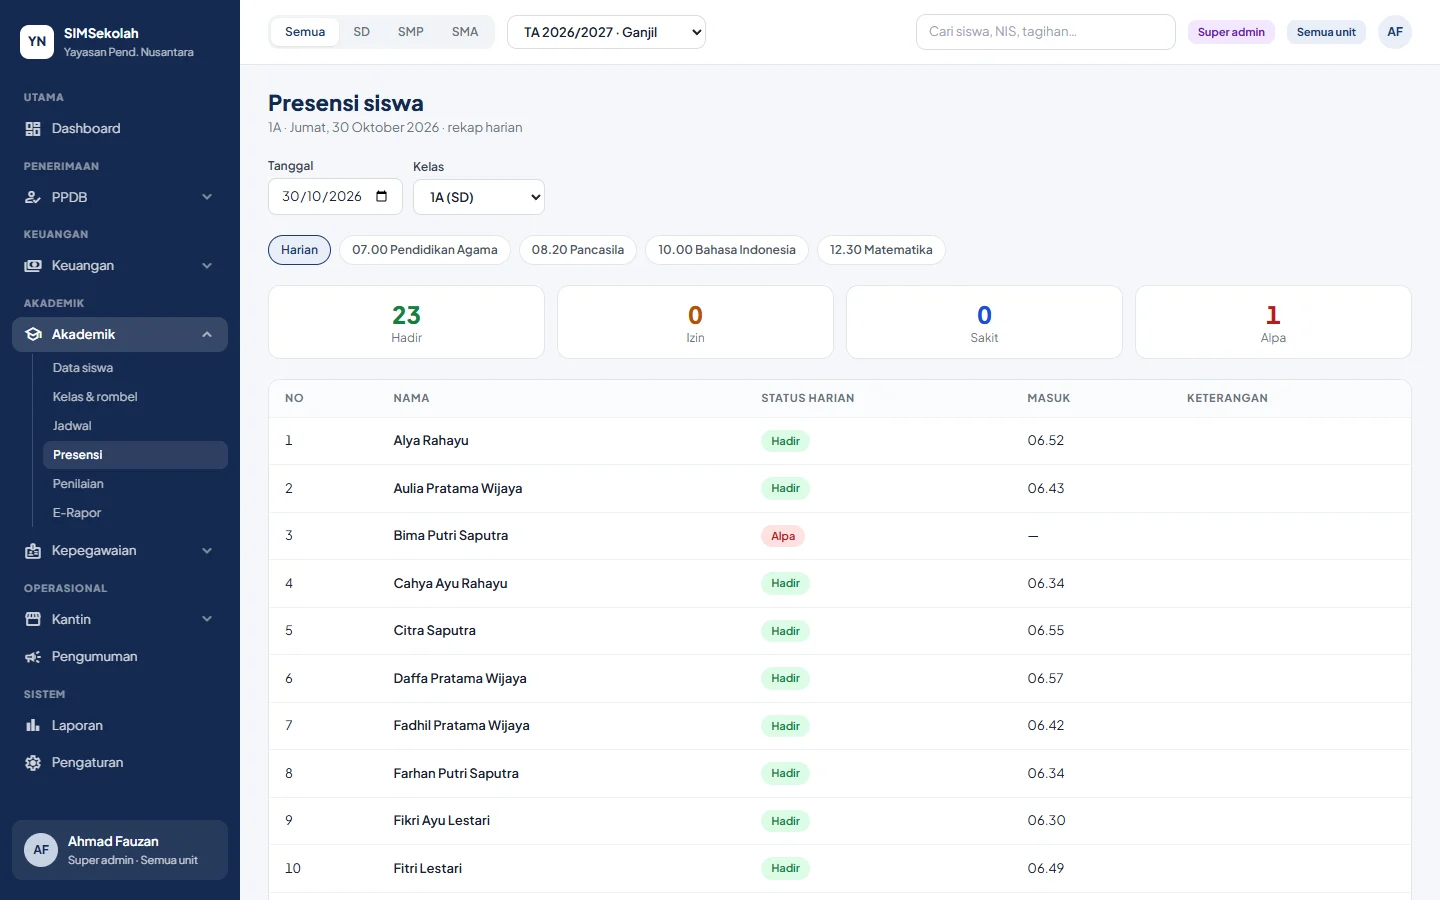1440x900 pixels.
Task: Expand the Keuangan submenu chevron
Action: coord(207,266)
